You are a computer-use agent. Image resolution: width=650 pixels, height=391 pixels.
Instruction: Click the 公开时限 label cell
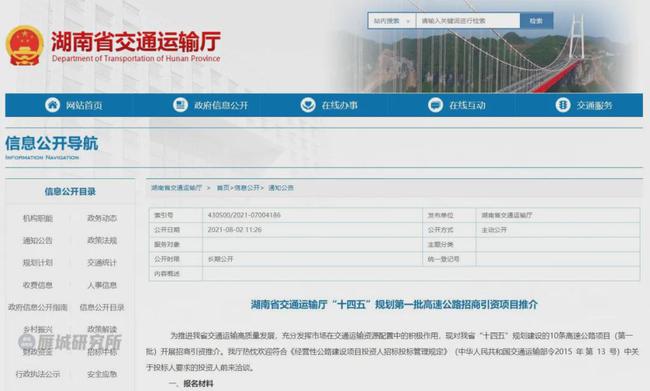click(x=176, y=259)
